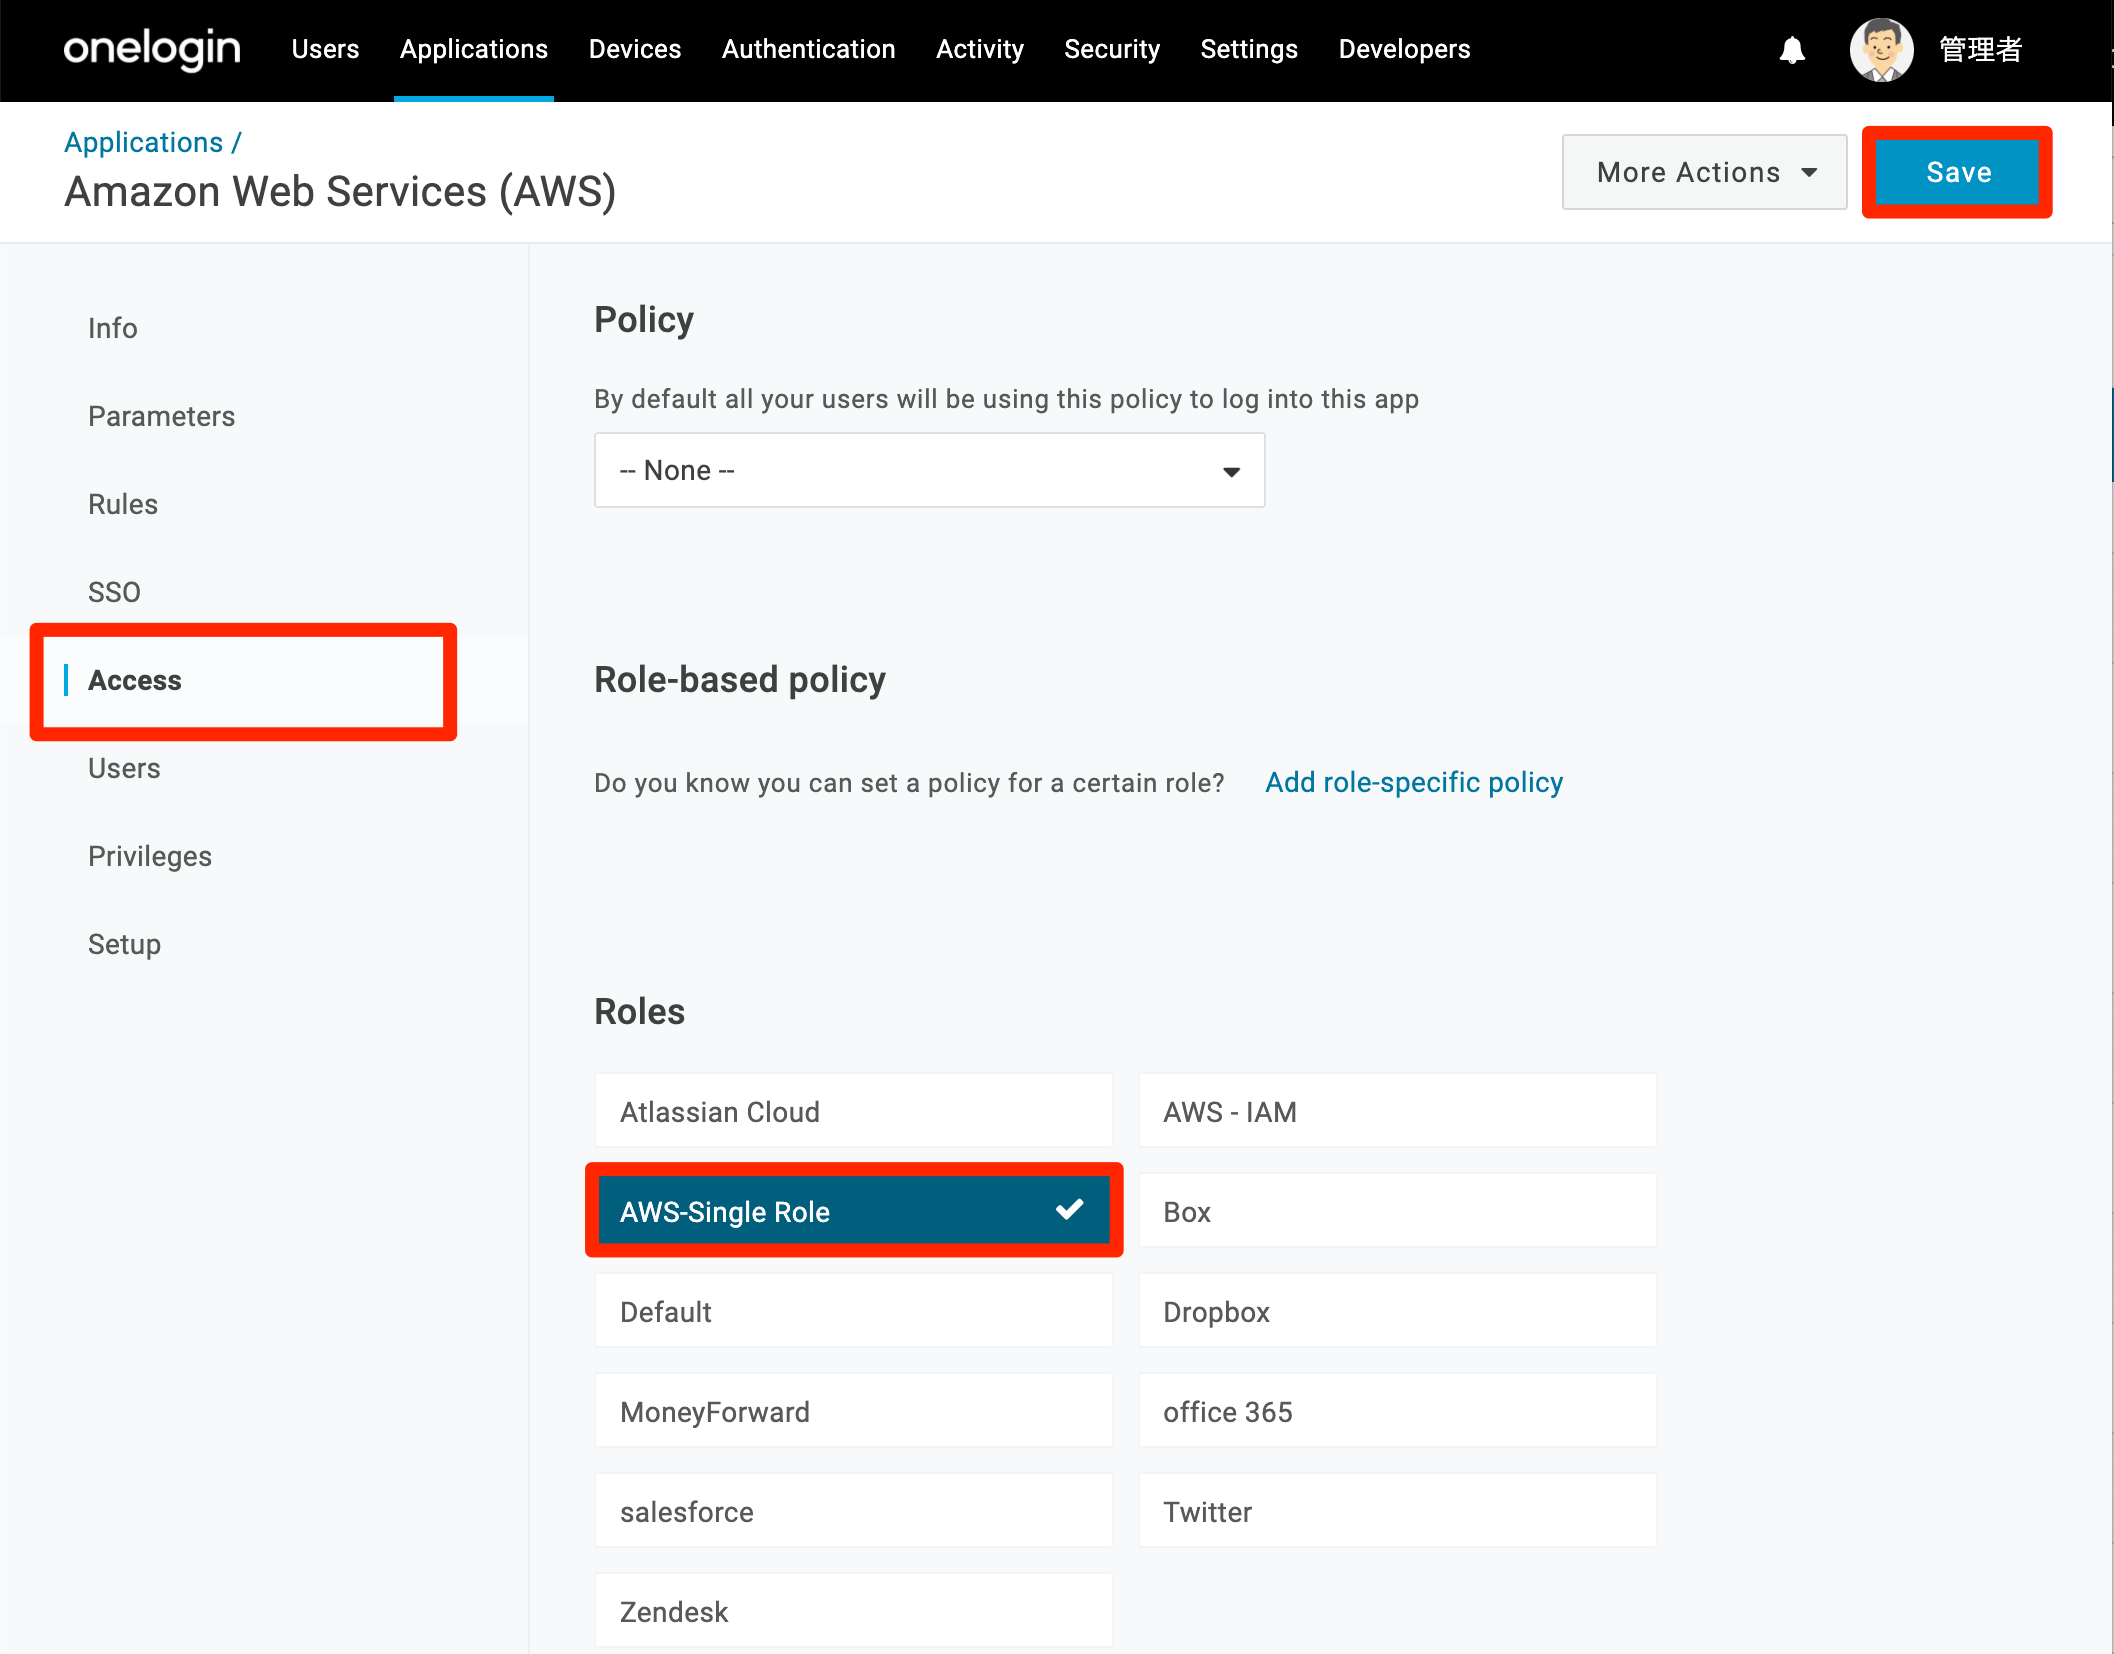
Task: Click the admin user avatar picture
Action: point(1881,49)
